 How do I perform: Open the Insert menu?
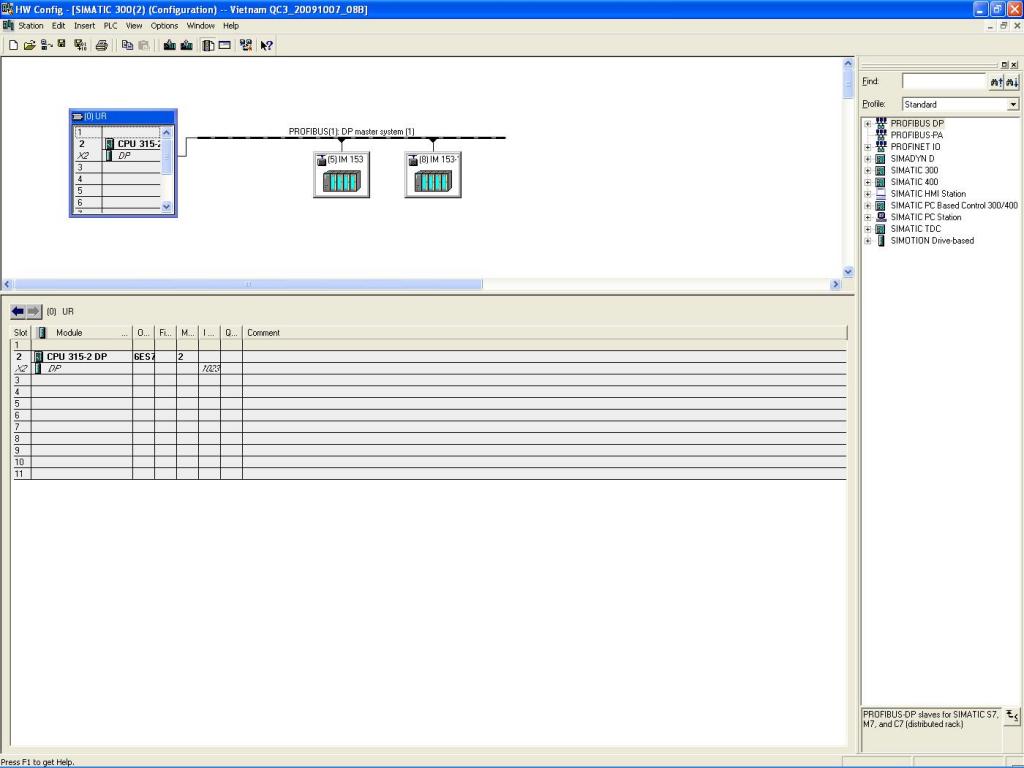pyautogui.click(x=84, y=26)
